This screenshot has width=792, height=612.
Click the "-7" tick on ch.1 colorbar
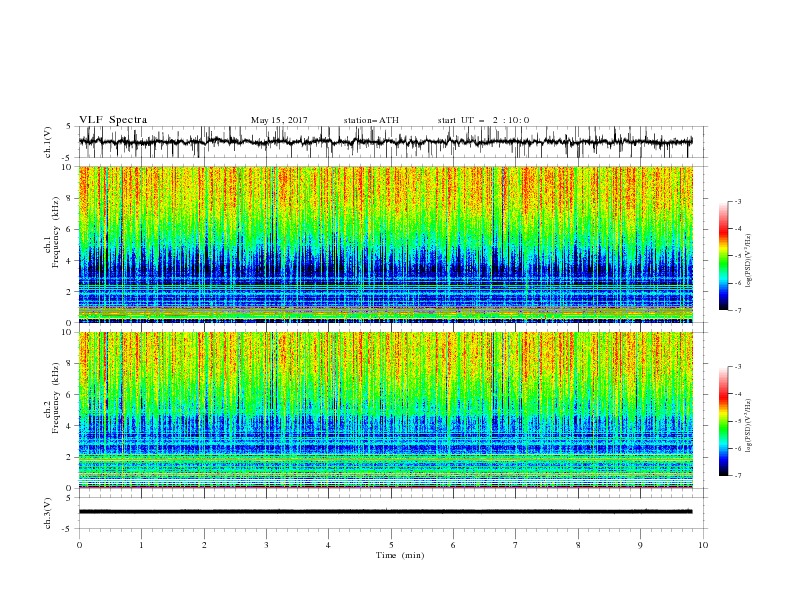(x=737, y=310)
